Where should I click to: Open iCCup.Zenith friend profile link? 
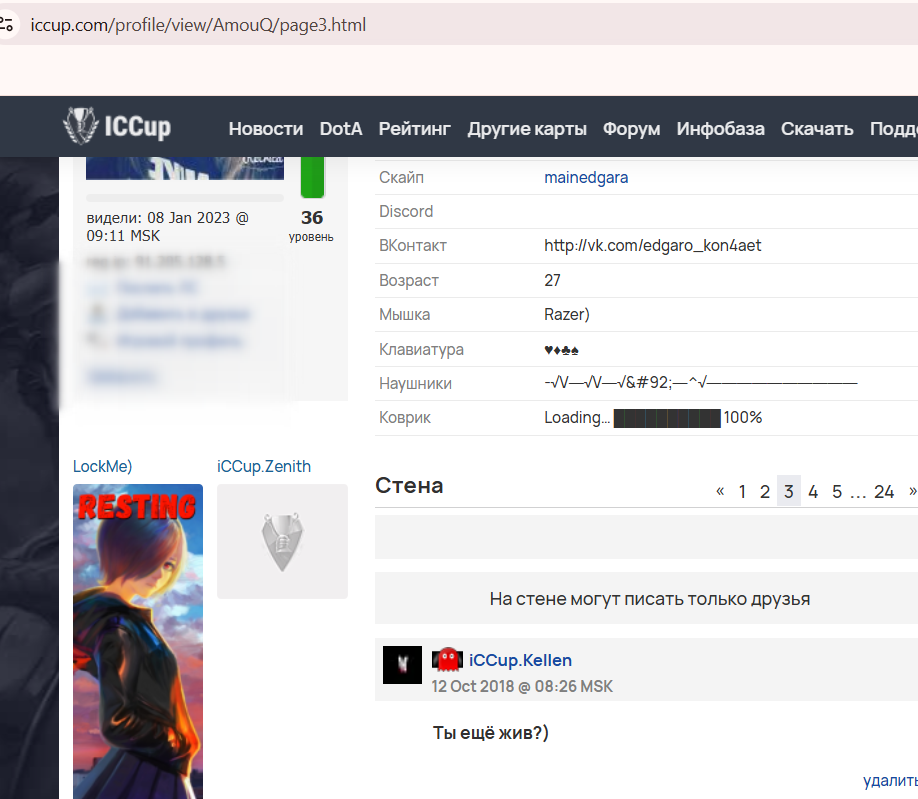[264, 467]
